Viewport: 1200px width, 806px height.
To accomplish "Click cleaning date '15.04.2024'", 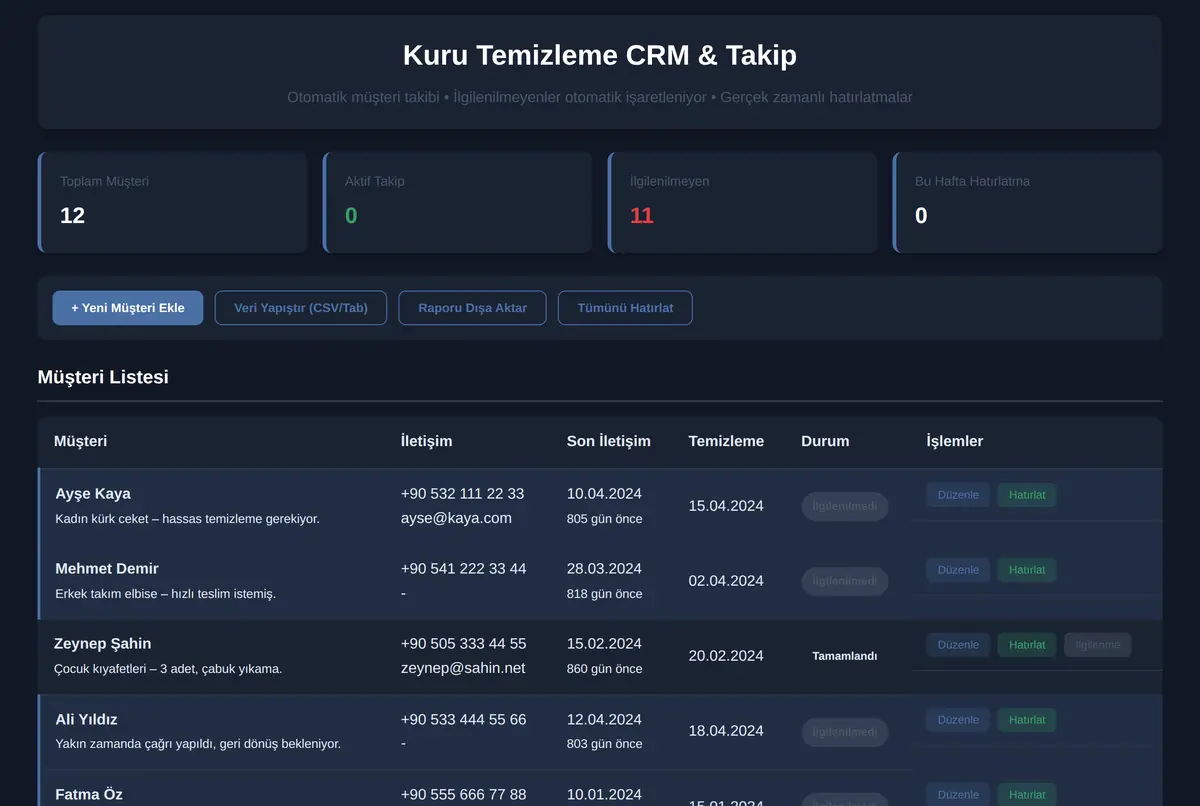I will 726,506.
